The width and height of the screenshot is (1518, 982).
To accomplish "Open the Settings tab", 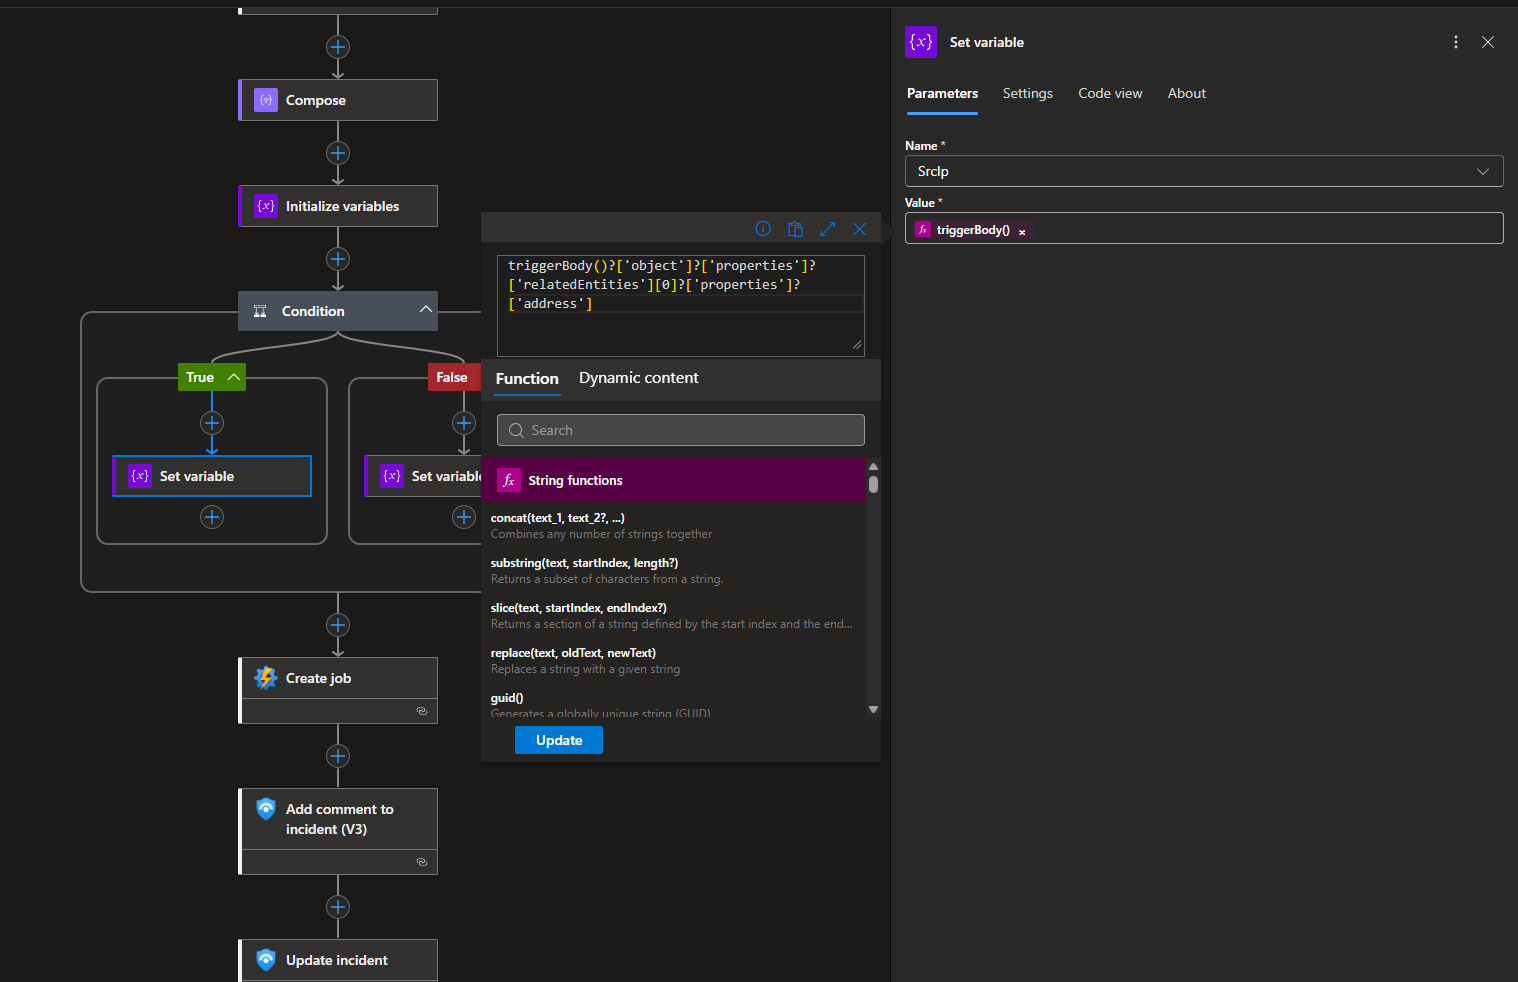I will pyautogui.click(x=1027, y=93).
